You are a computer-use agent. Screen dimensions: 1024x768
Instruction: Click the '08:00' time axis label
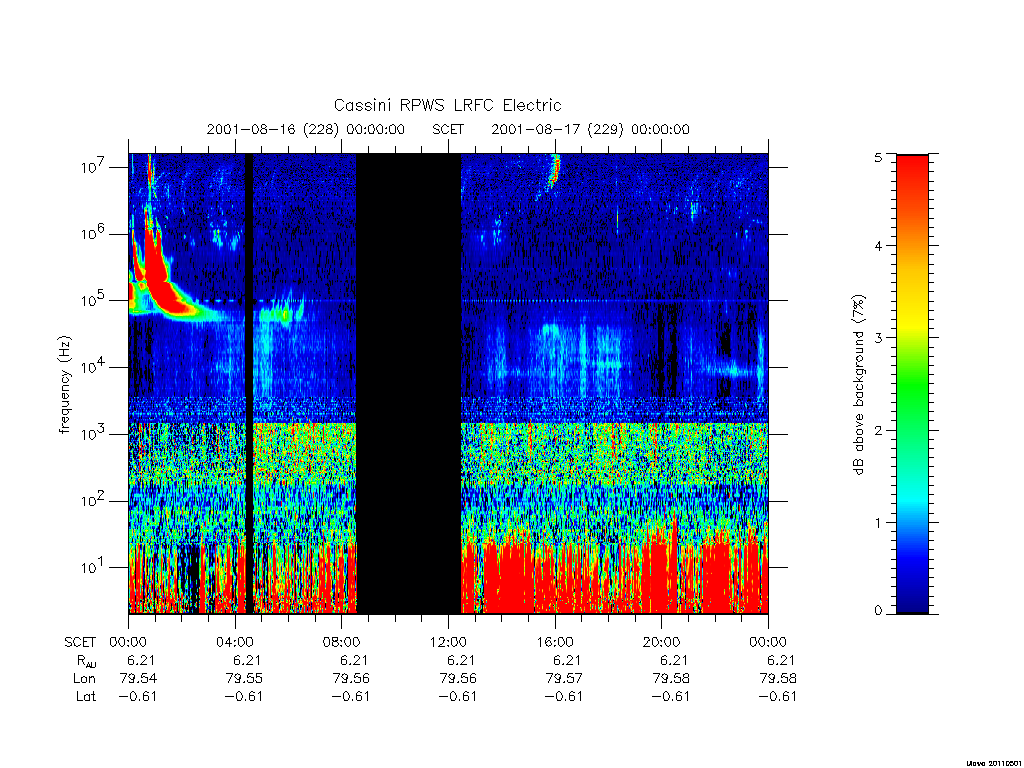[341, 642]
